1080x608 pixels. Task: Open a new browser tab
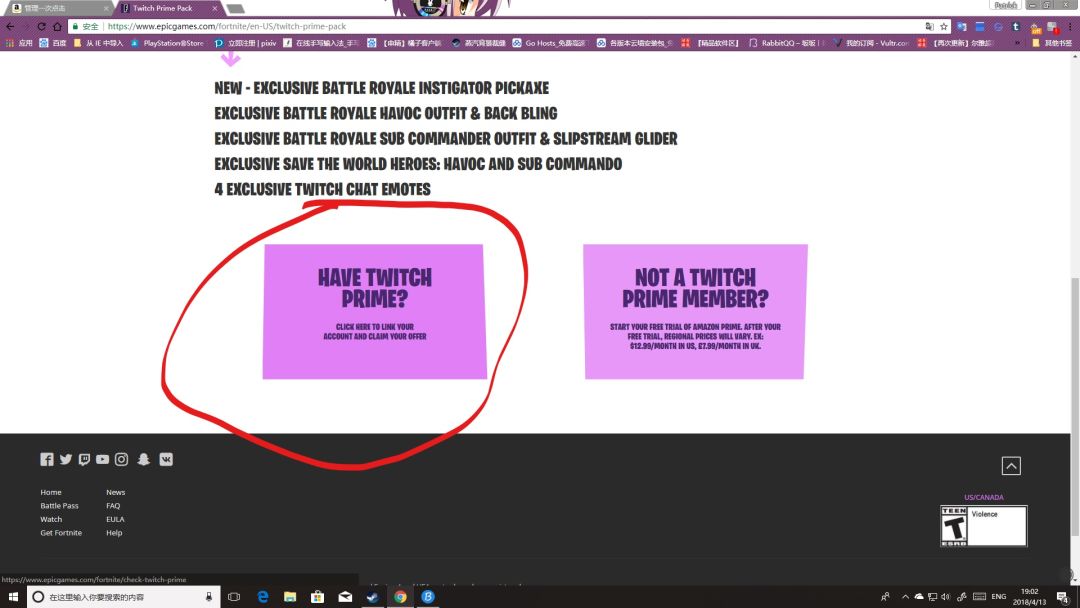[x=236, y=8]
